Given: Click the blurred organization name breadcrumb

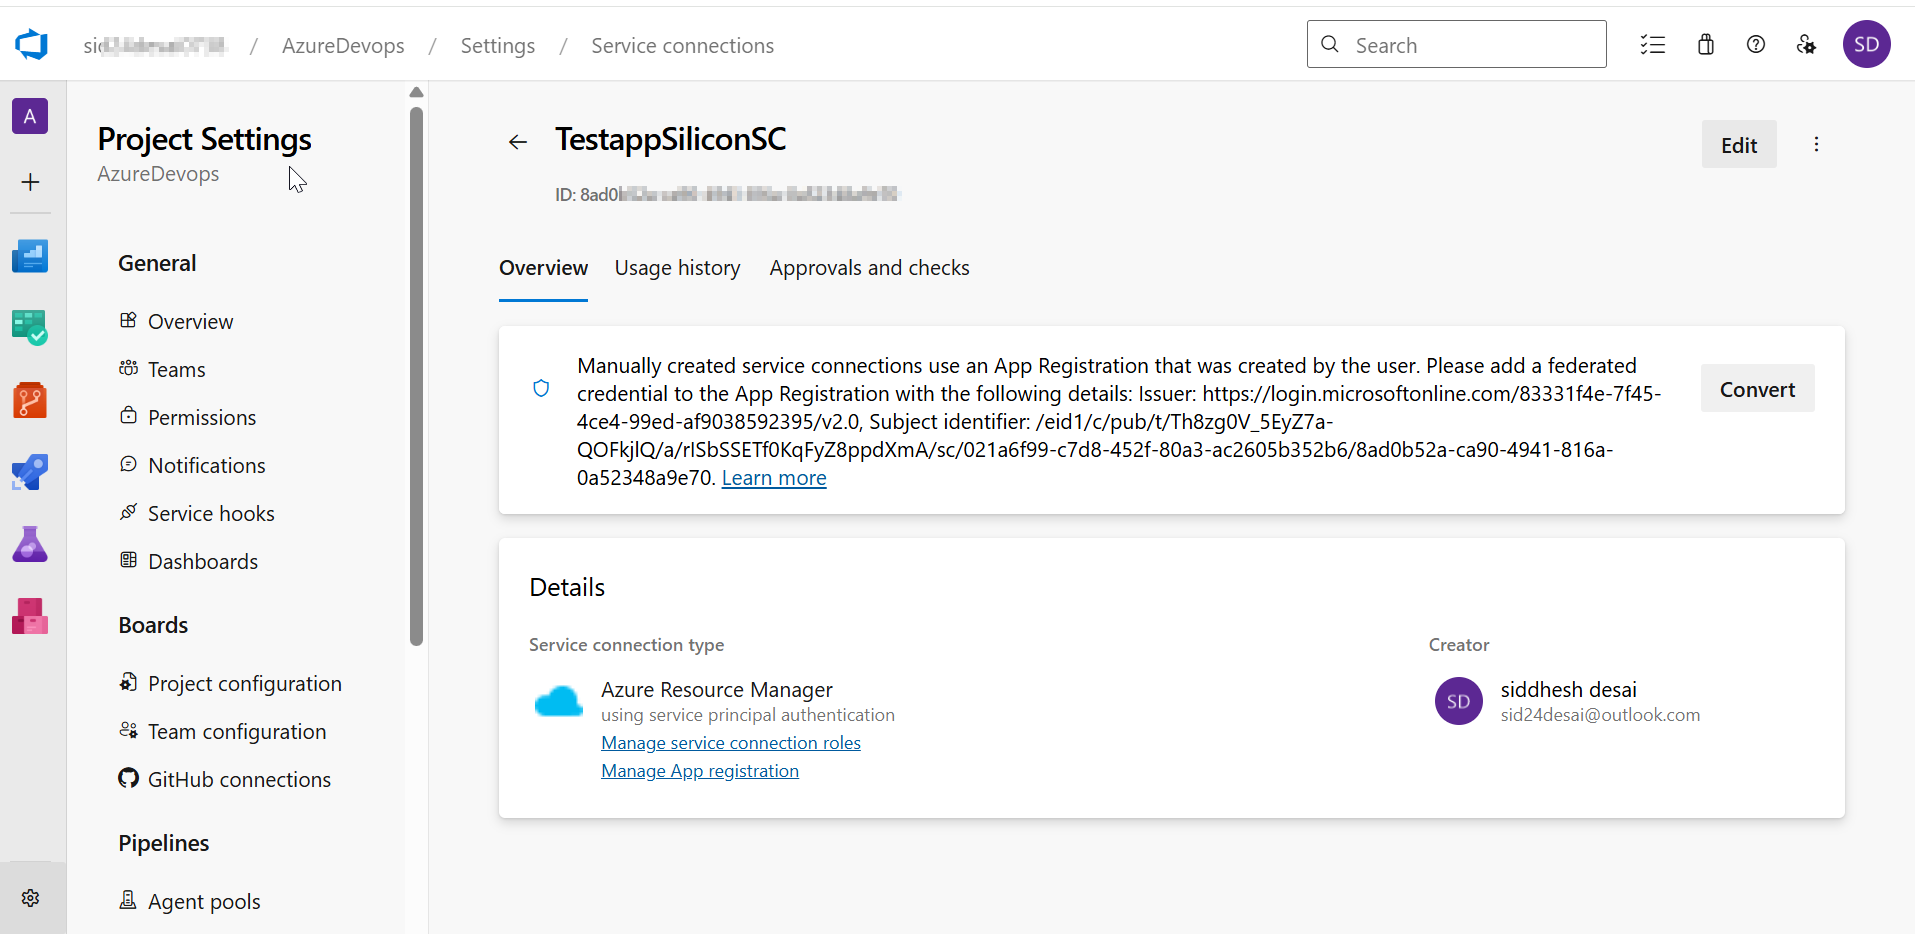Looking at the screenshot, I should (155, 46).
